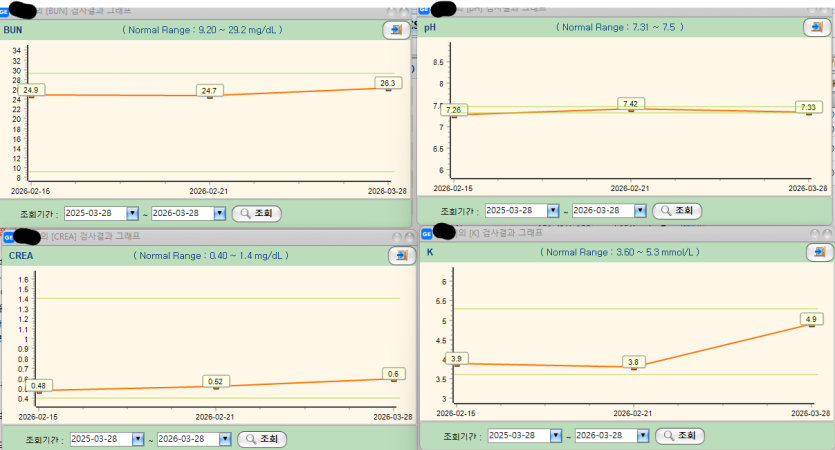Screen dimensions: 835x450
Task: Click the 0.48 data point on CREA graph
Action: point(38,386)
